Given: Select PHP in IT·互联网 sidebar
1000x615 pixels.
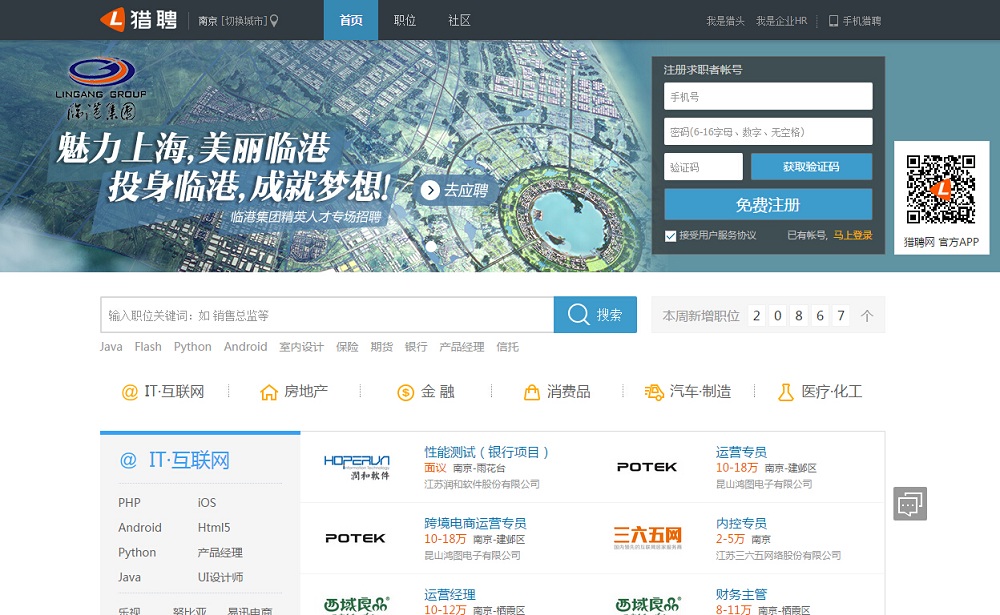Looking at the screenshot, I should tap(129, 503).
